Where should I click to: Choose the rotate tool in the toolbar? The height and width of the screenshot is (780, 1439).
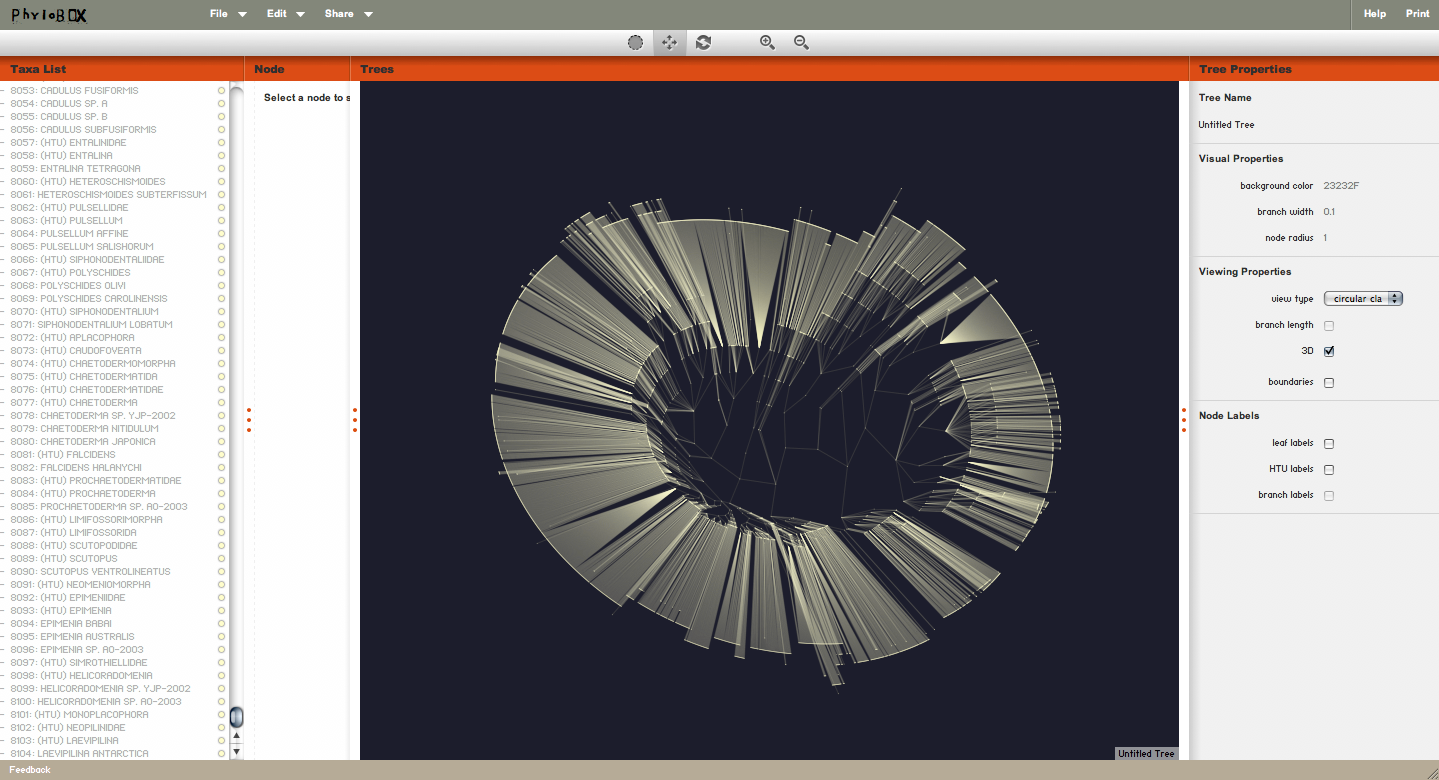point(703,42)
